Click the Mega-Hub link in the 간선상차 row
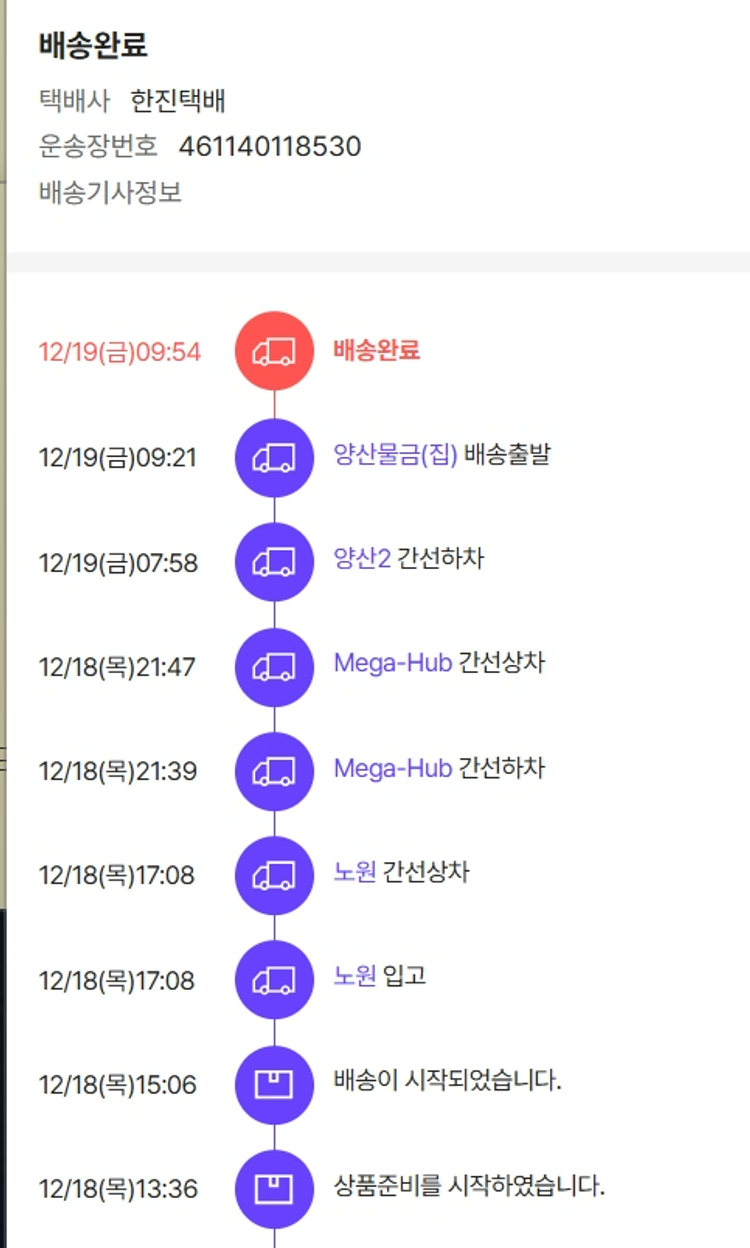The image size is (750, 1248). (392, 664)
